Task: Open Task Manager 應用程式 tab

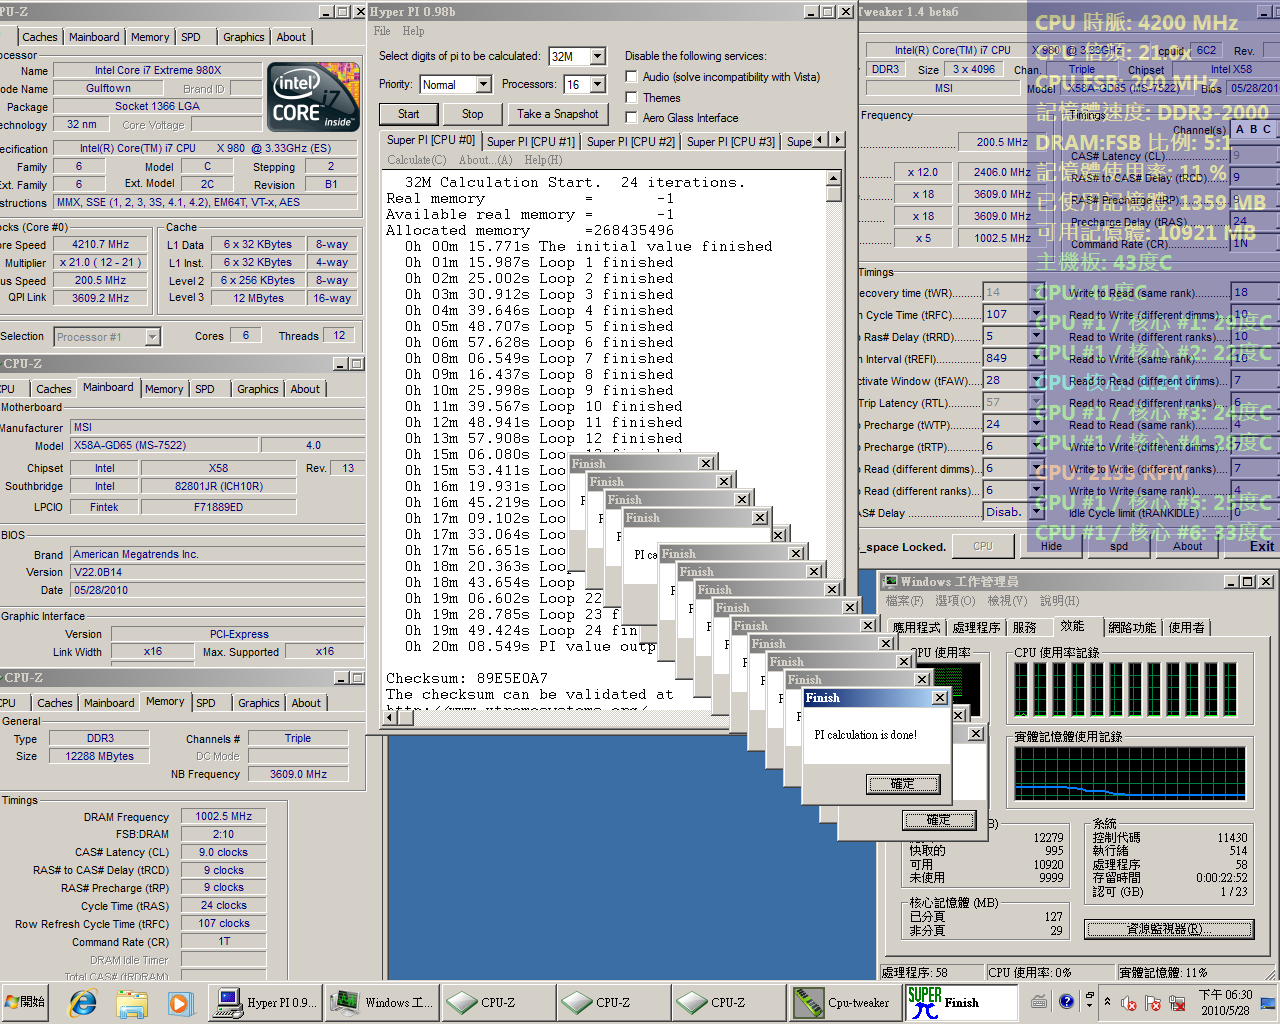Action: click(917, 627)
